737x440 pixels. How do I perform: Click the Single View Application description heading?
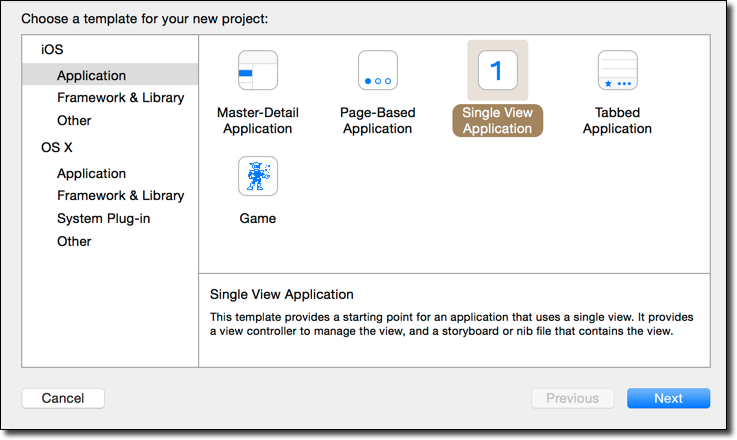click(x=282, y=294)
